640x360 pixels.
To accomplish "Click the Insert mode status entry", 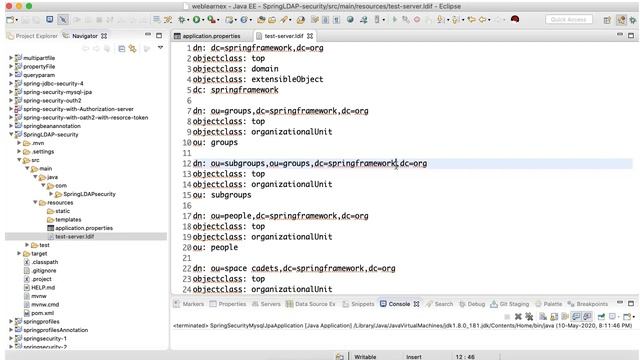I will coord(413,357).
